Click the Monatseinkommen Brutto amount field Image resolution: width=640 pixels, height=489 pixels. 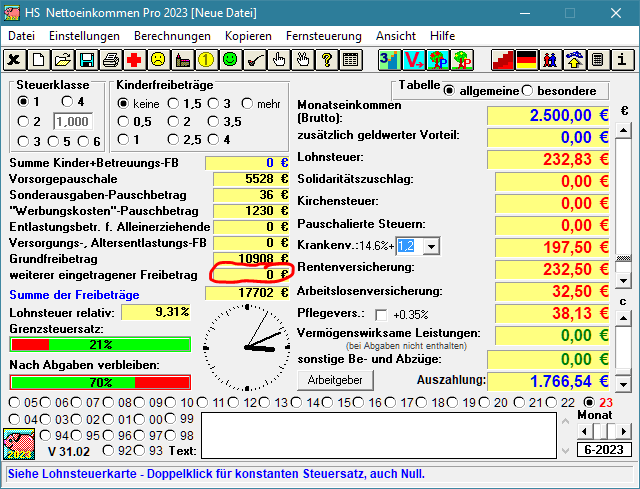(x=549, y=114)
